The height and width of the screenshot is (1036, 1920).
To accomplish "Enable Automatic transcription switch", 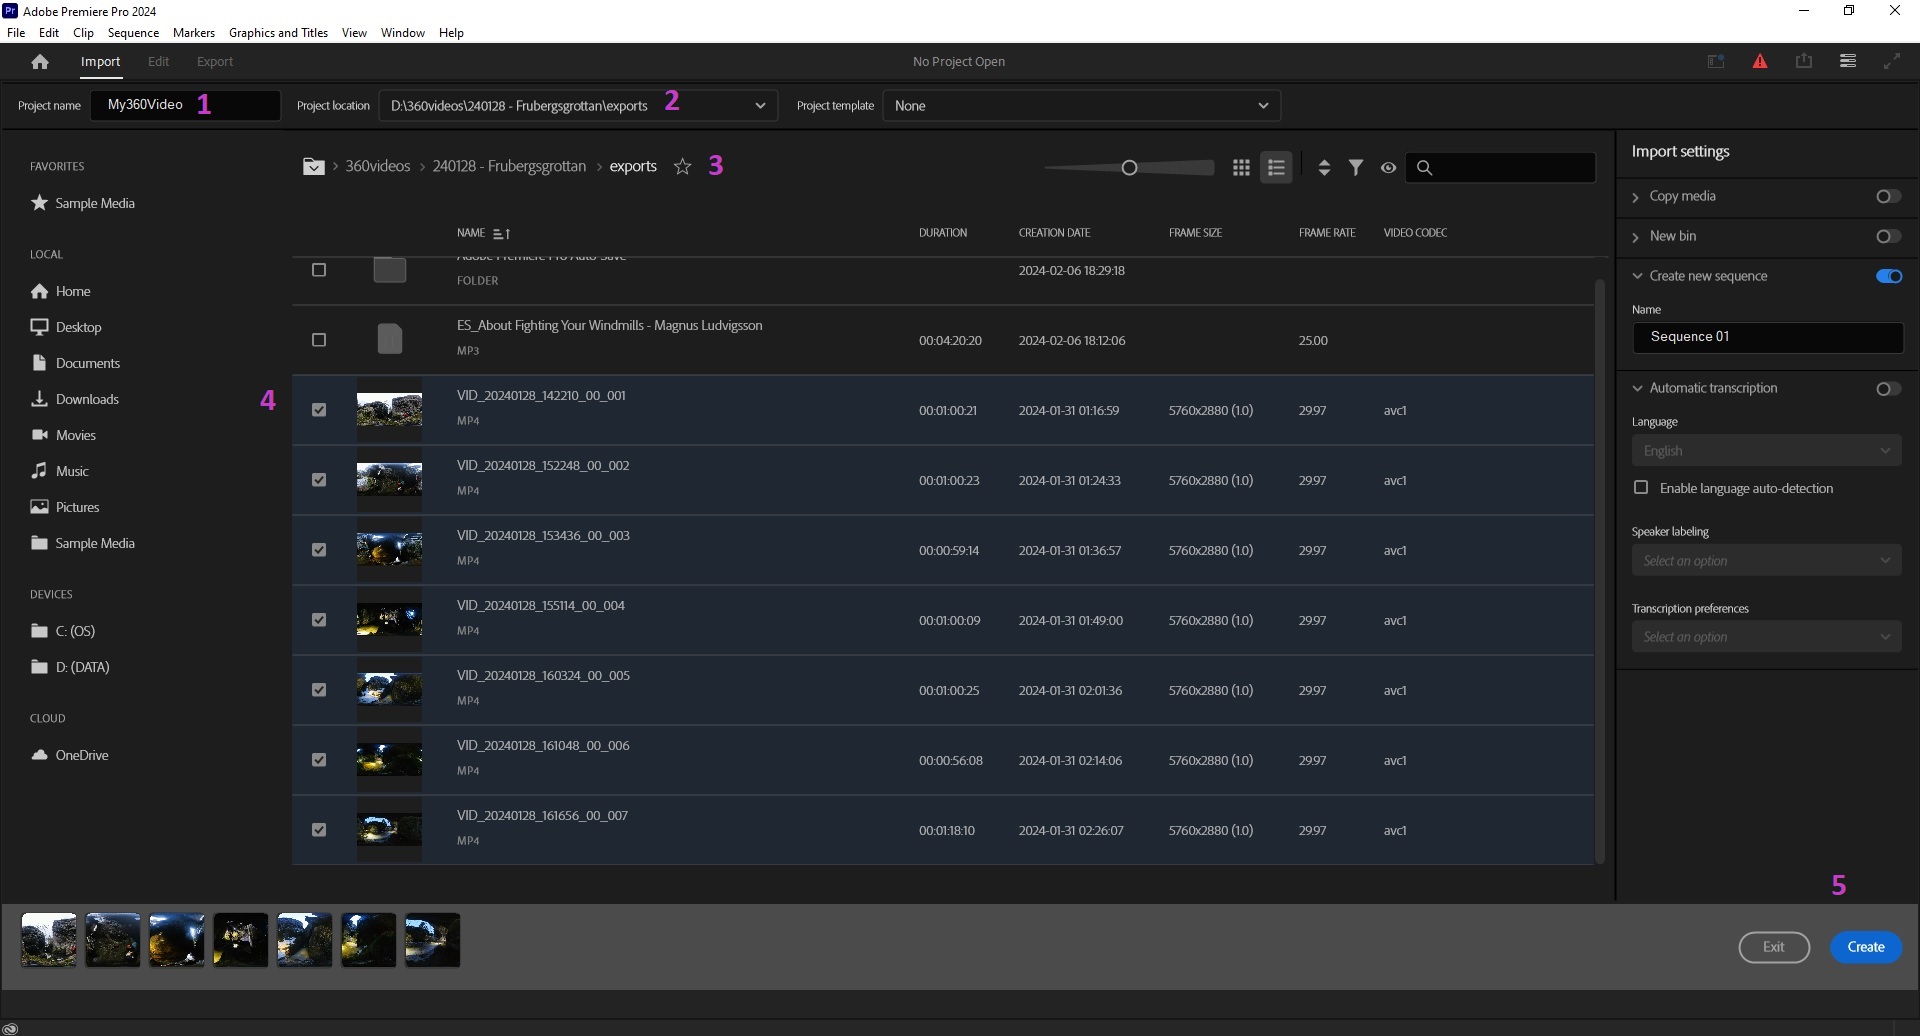I will [x=1888, y=388].
